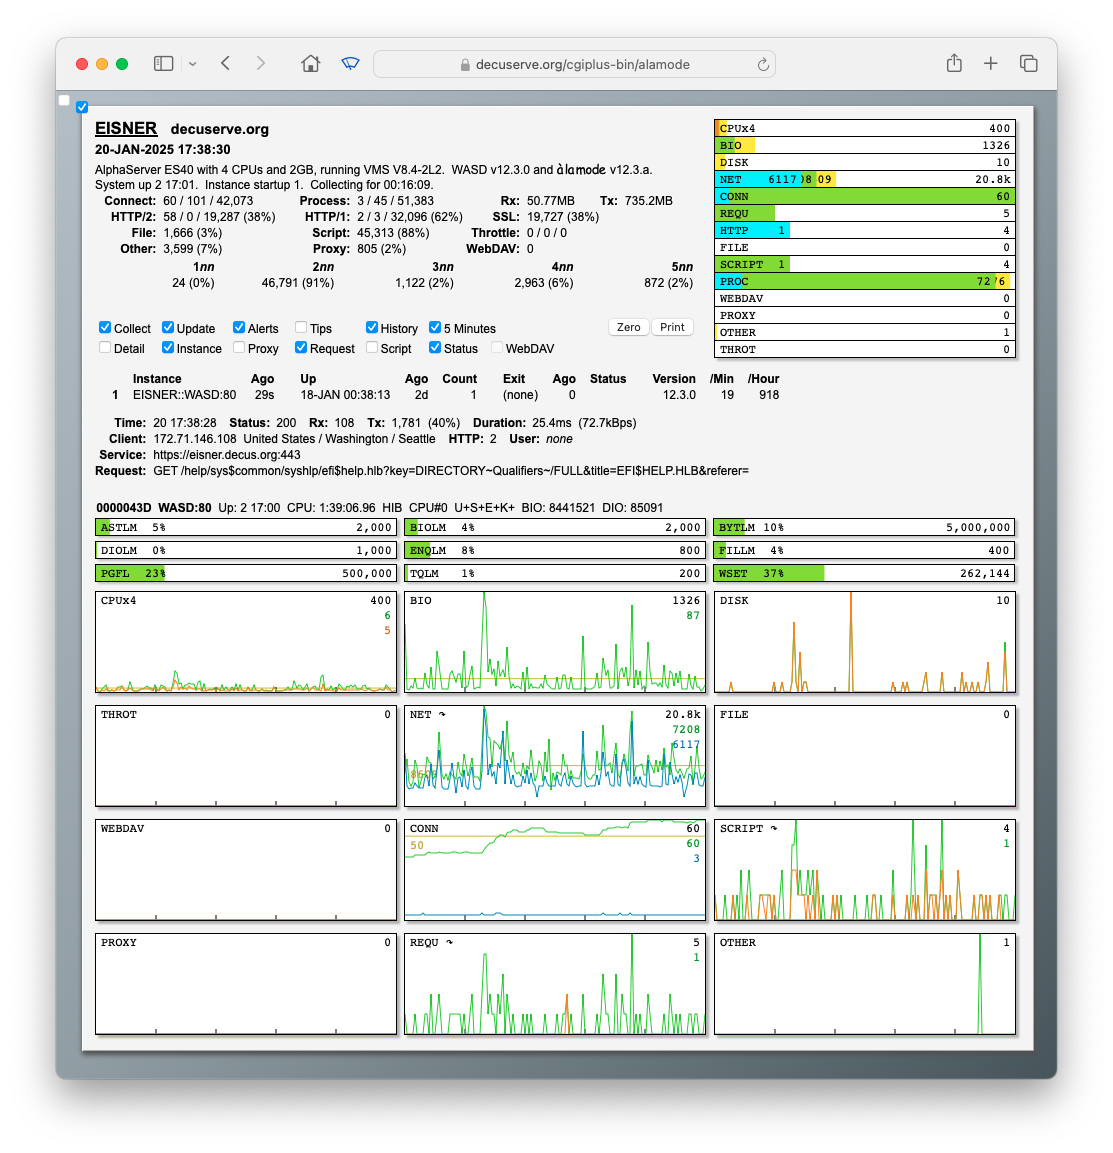
Task: Click the REQU meter bar in summary
Action: [865, 213]
